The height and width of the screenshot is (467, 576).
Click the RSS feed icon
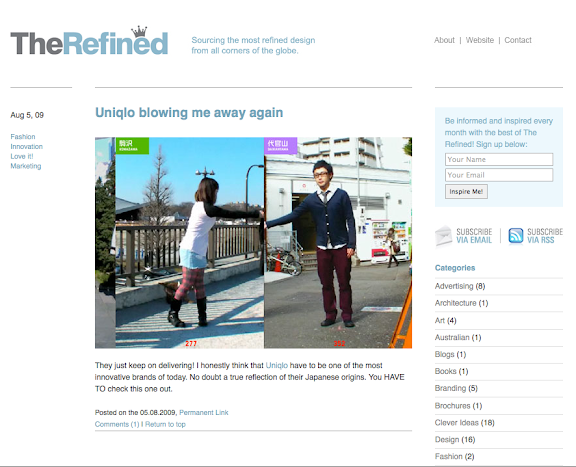click(516, 236)
